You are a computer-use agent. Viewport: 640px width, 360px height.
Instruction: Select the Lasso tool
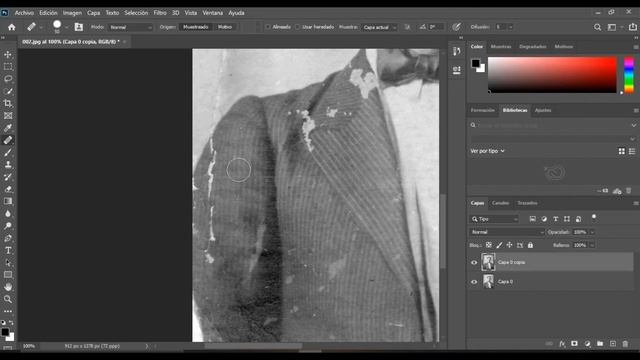coord(8,79)
